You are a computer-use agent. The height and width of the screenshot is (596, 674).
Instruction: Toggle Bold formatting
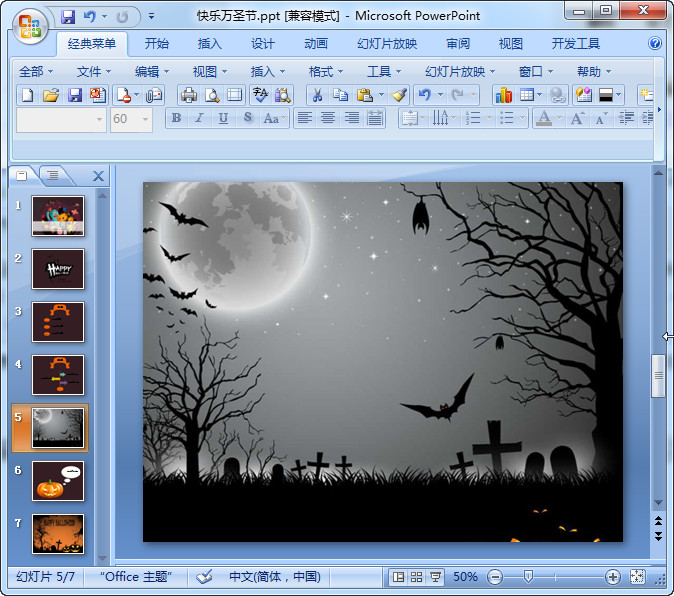point(176,118)
